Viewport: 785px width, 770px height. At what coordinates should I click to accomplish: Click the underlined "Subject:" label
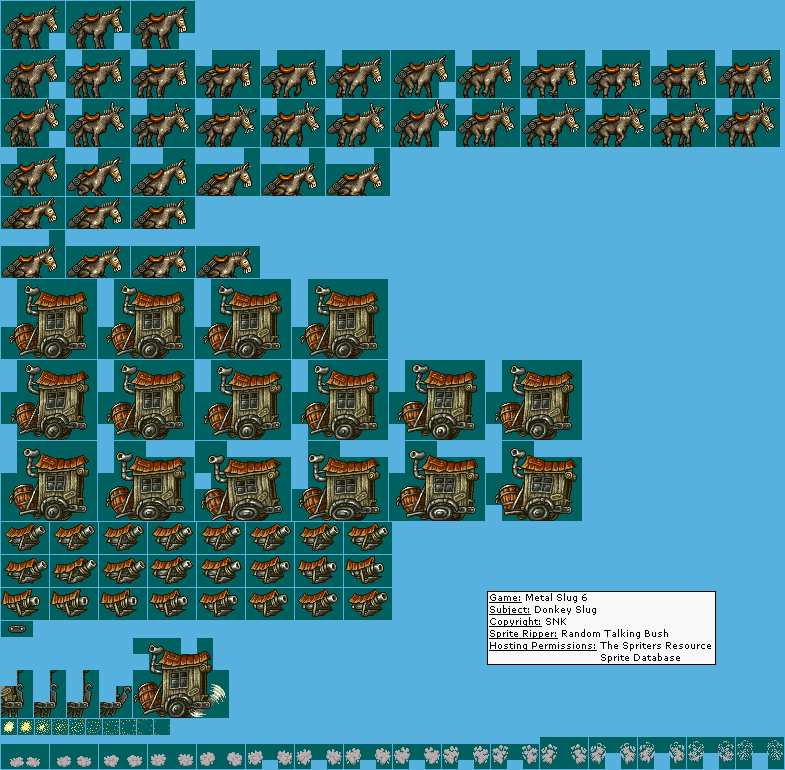[509, 610]
